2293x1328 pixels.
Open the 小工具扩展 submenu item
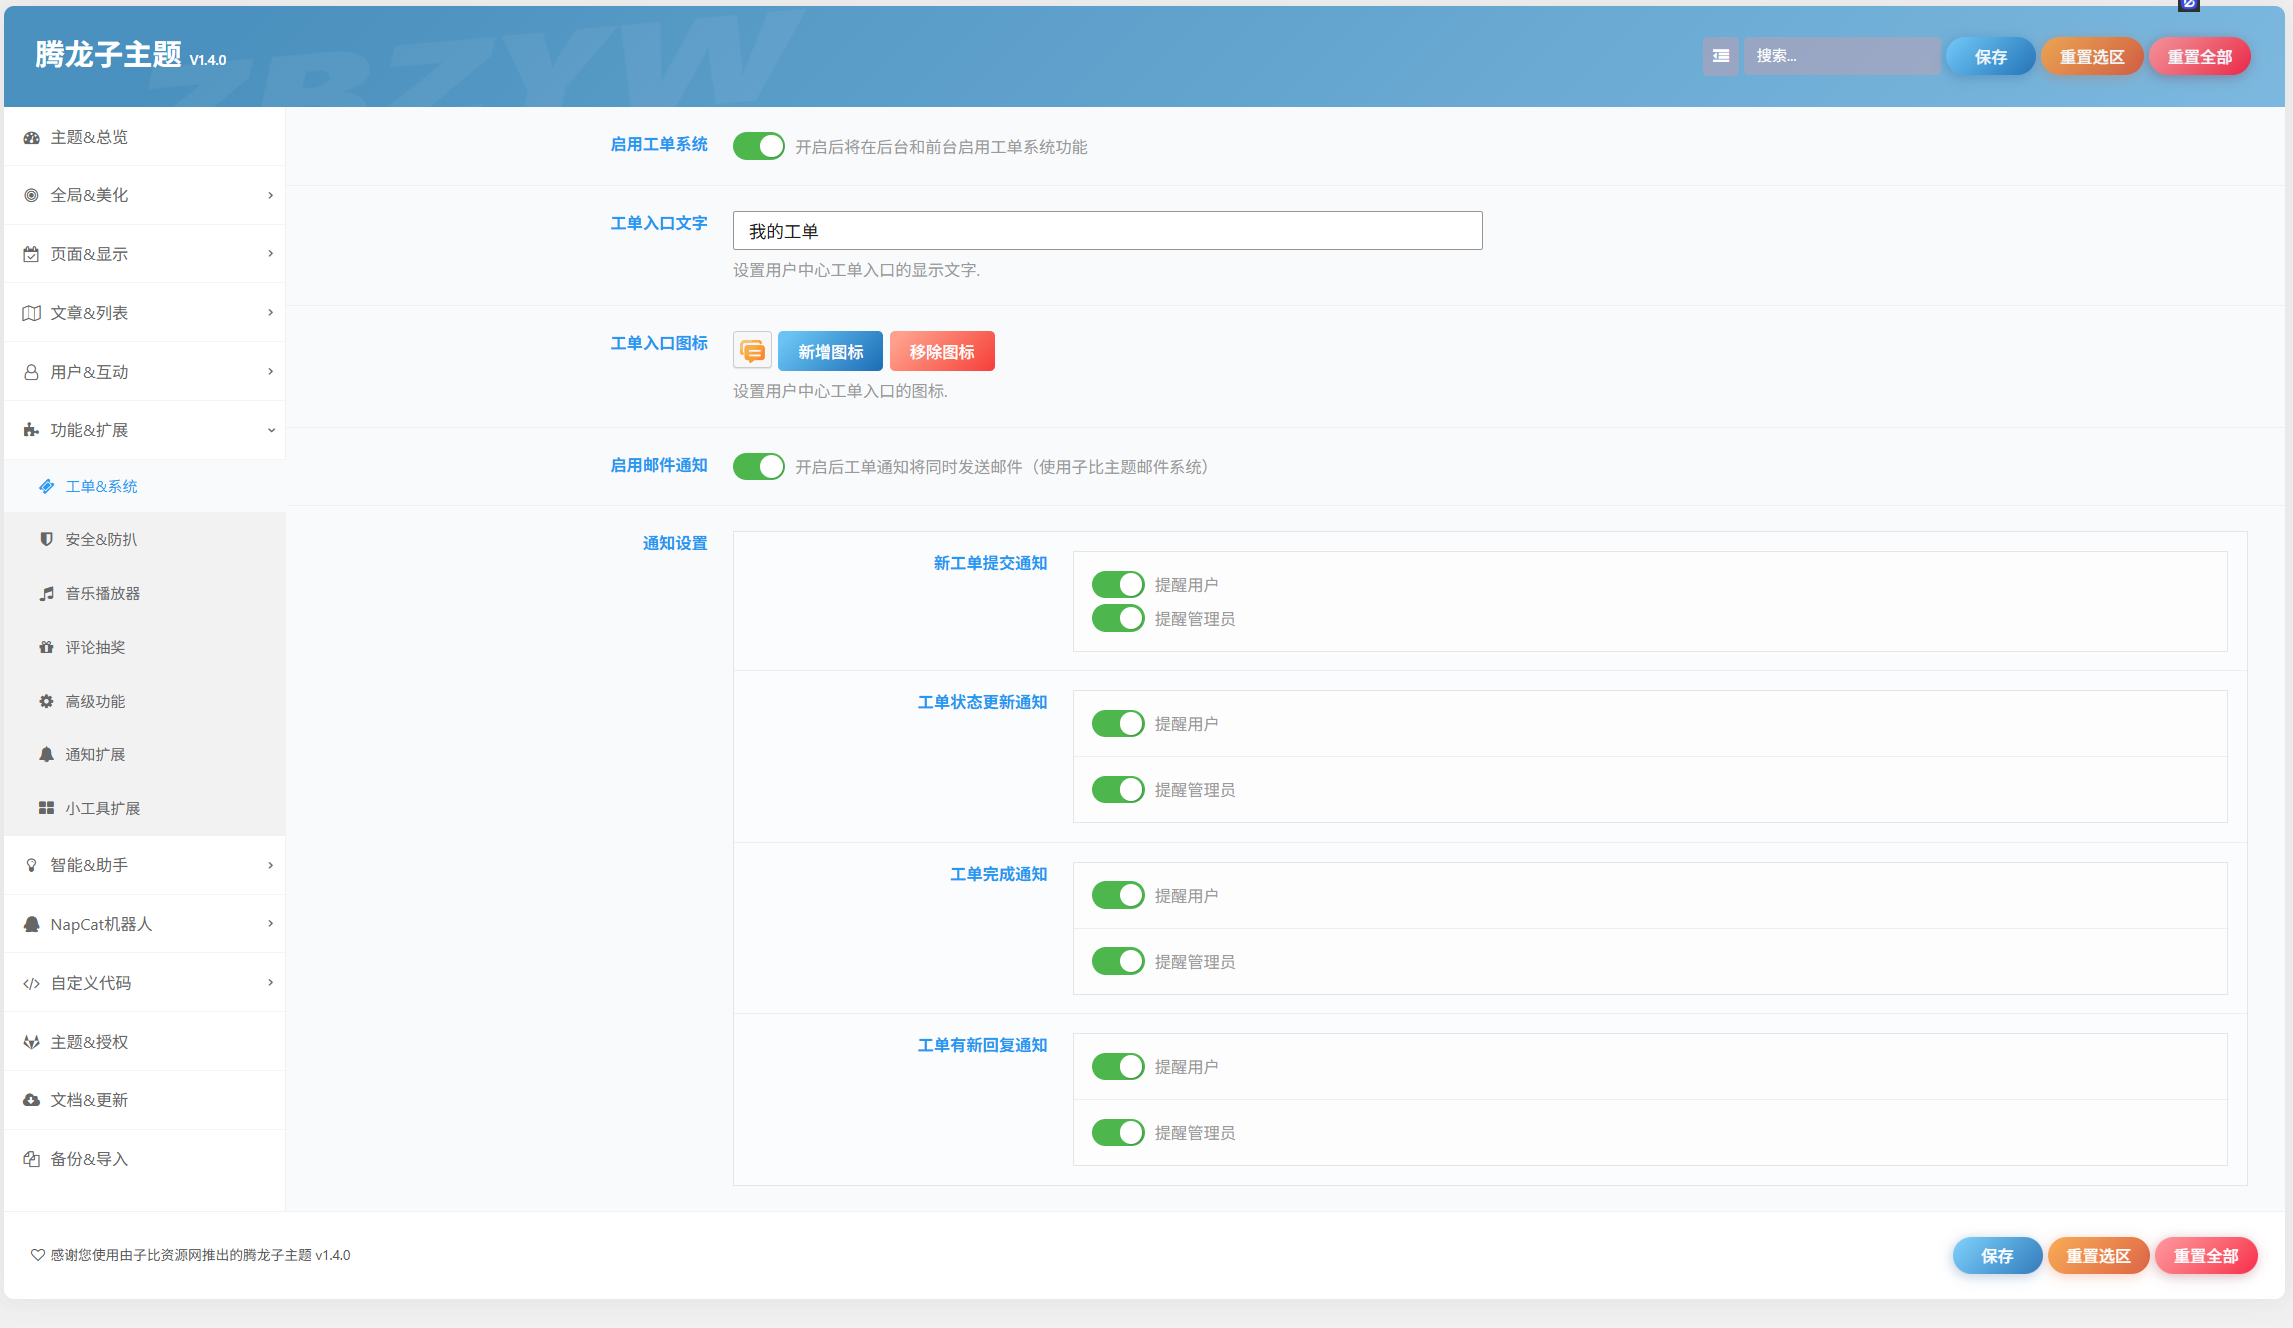(145, 808)
